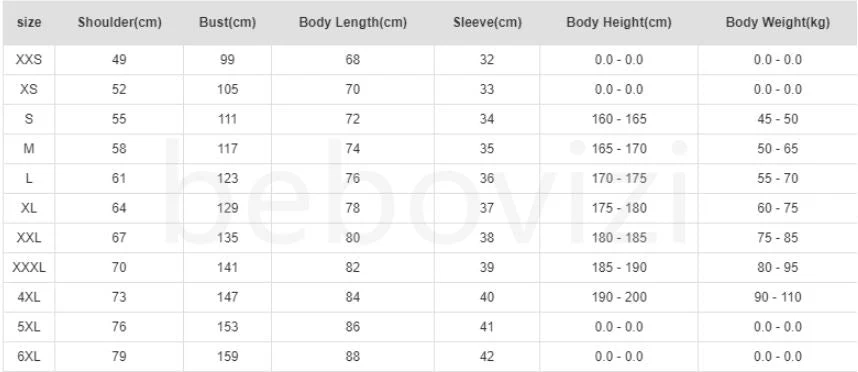Select the Shoulder(cm) column header

coord(119,23)
